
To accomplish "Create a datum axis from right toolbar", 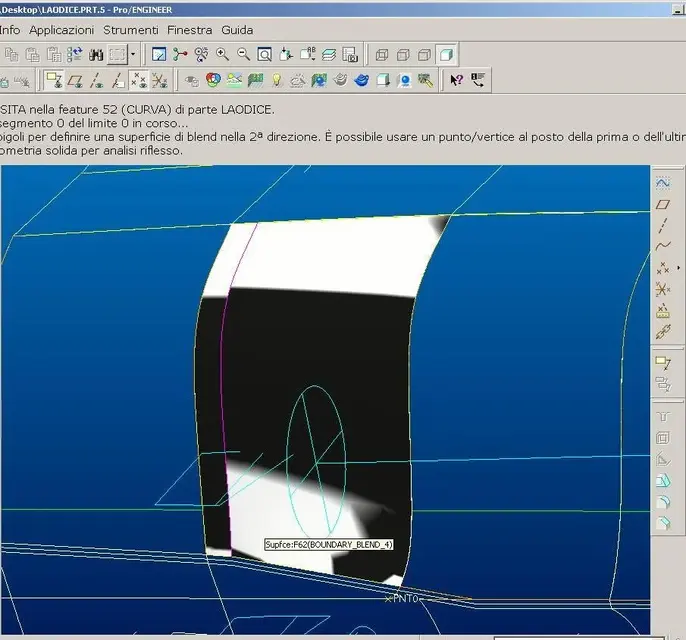I will pos(663,225).
